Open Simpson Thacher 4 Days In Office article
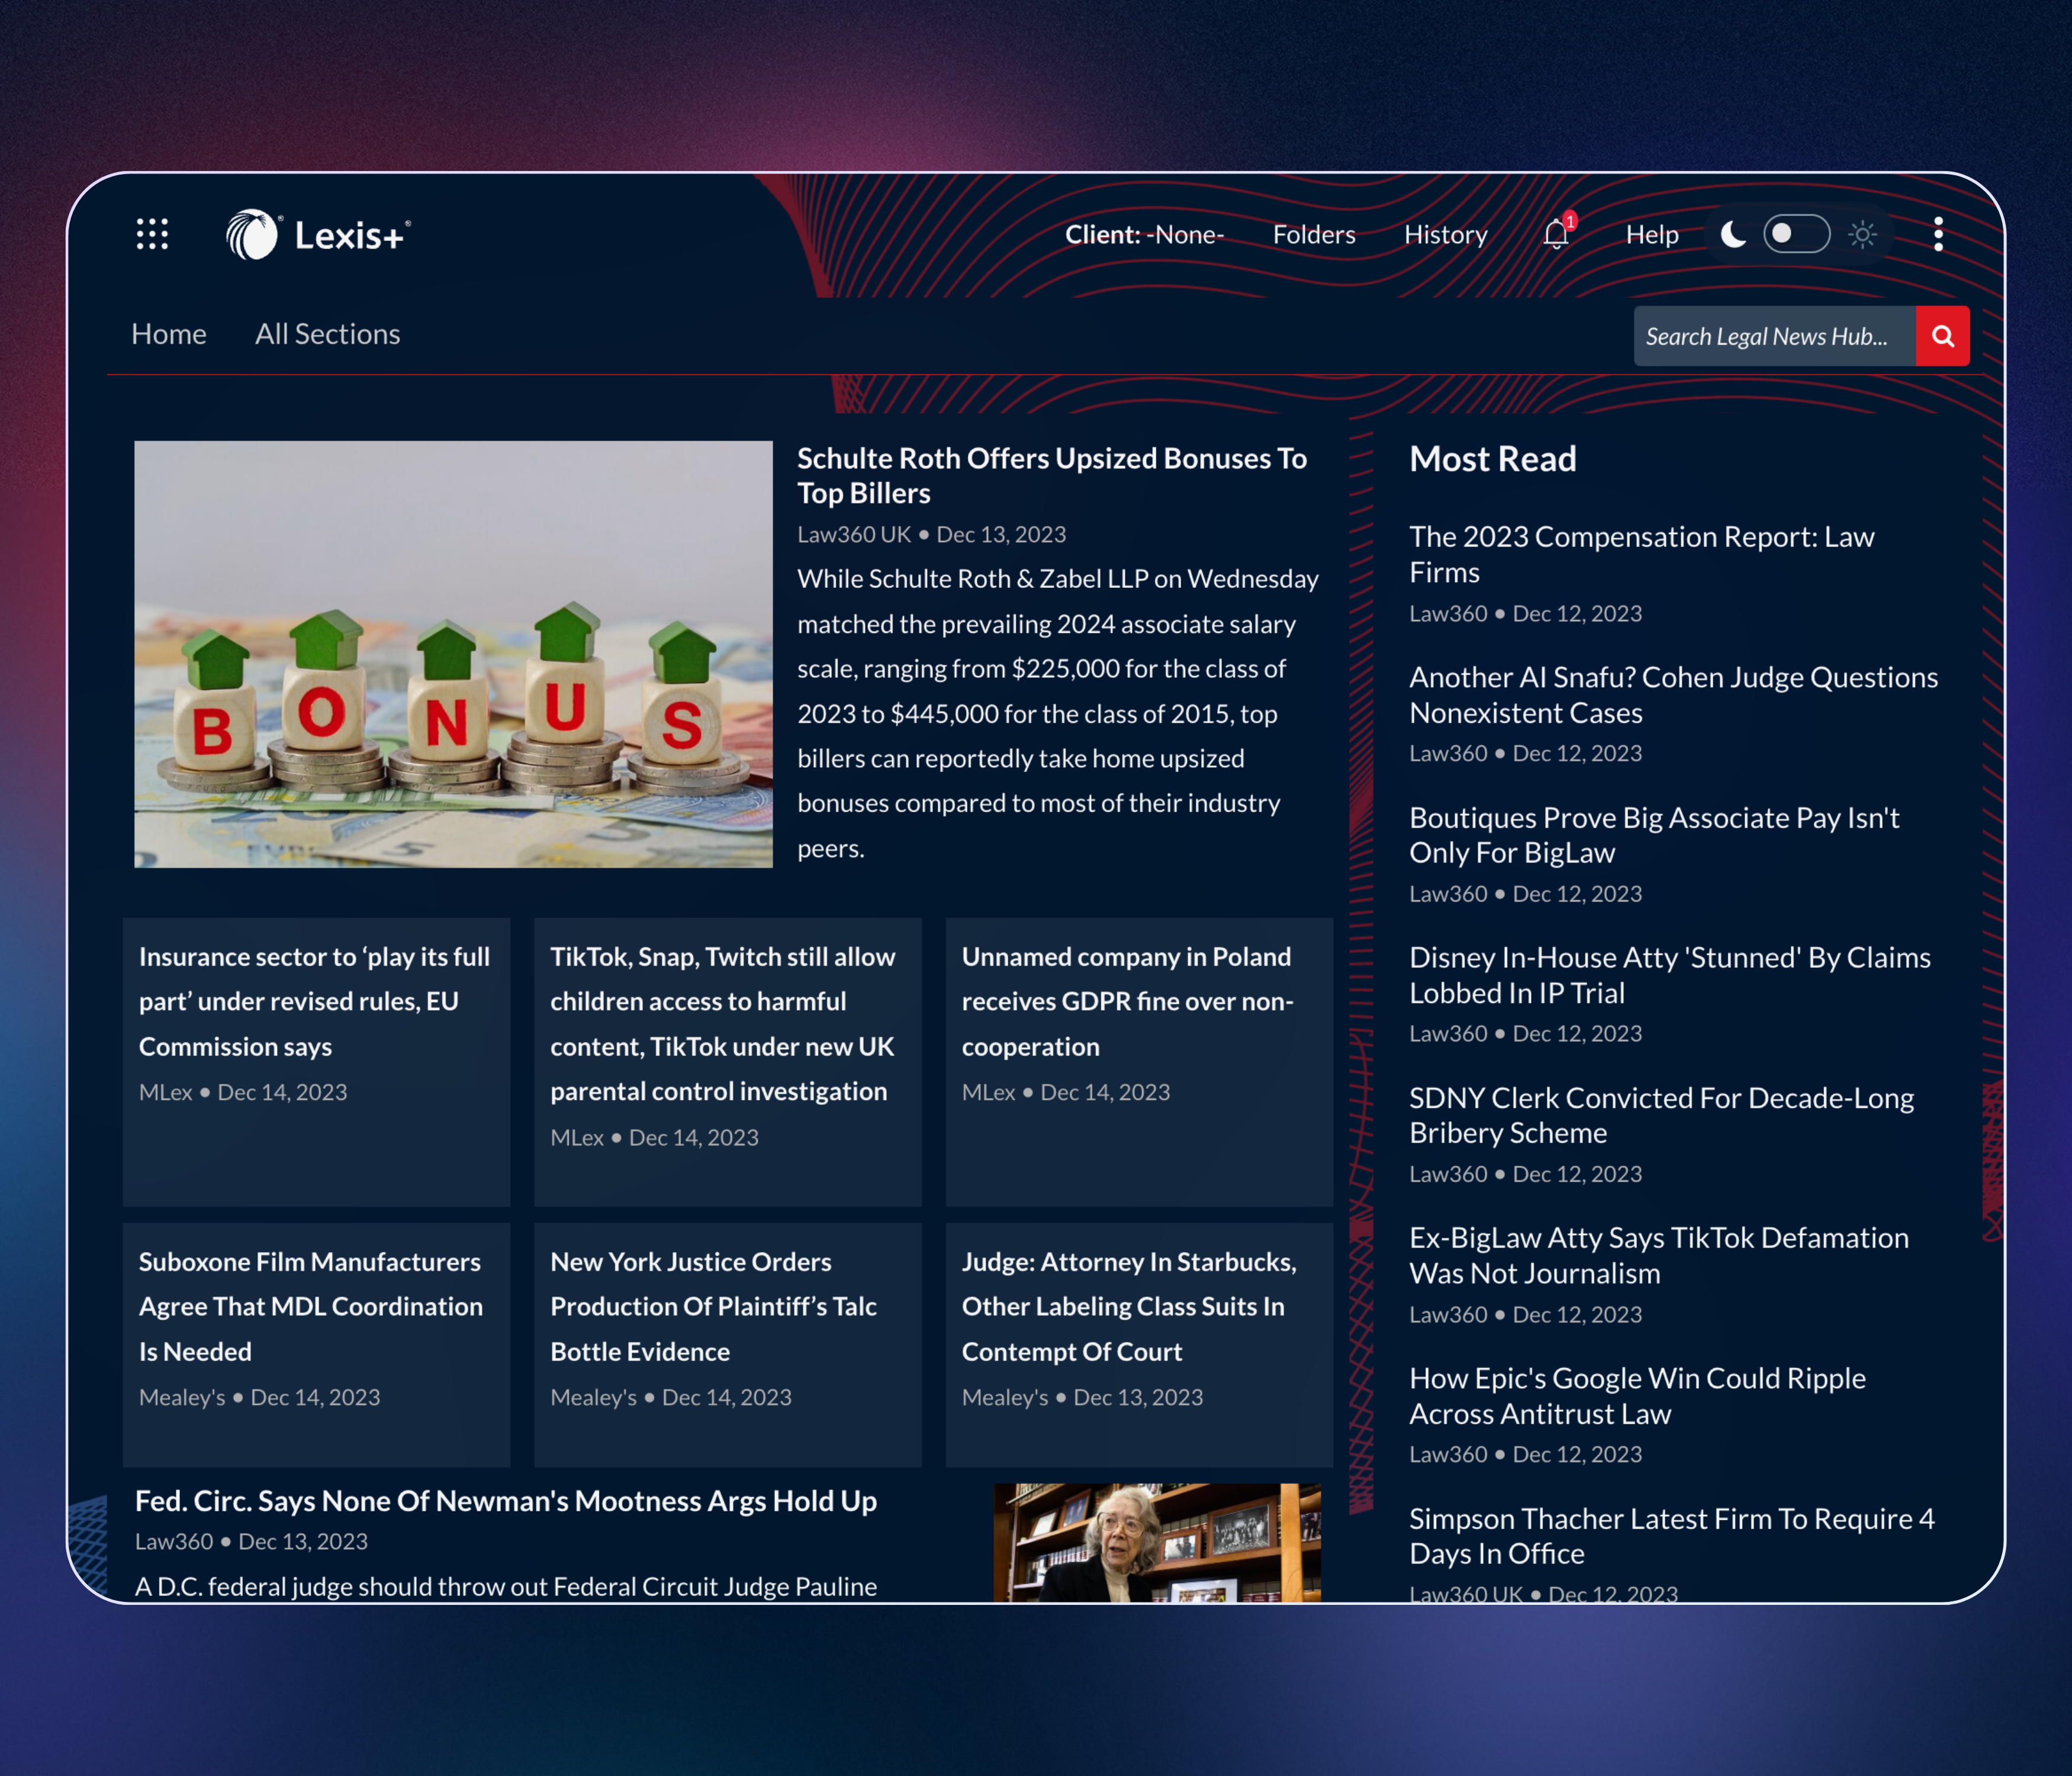2072x1776 pixels. pyautogui.click(x=1671, y=1536)
